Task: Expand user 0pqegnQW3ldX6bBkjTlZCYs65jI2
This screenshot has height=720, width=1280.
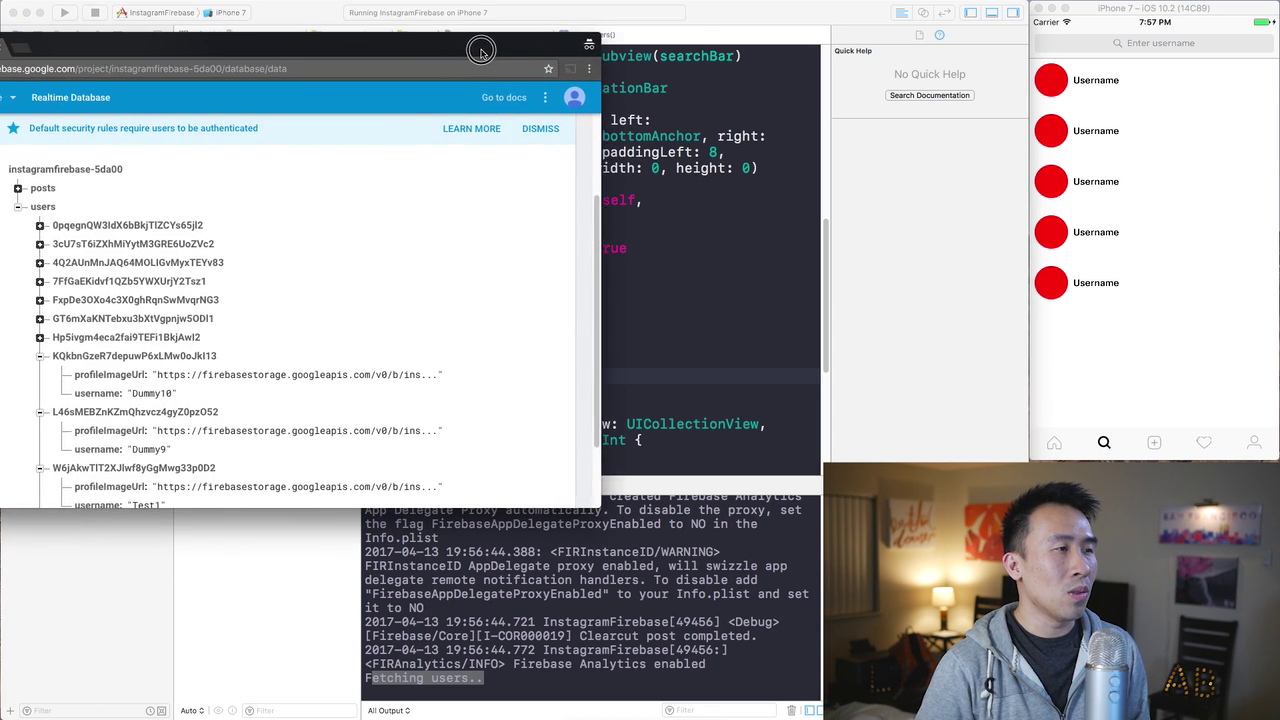Action: (x=40, y=226)
